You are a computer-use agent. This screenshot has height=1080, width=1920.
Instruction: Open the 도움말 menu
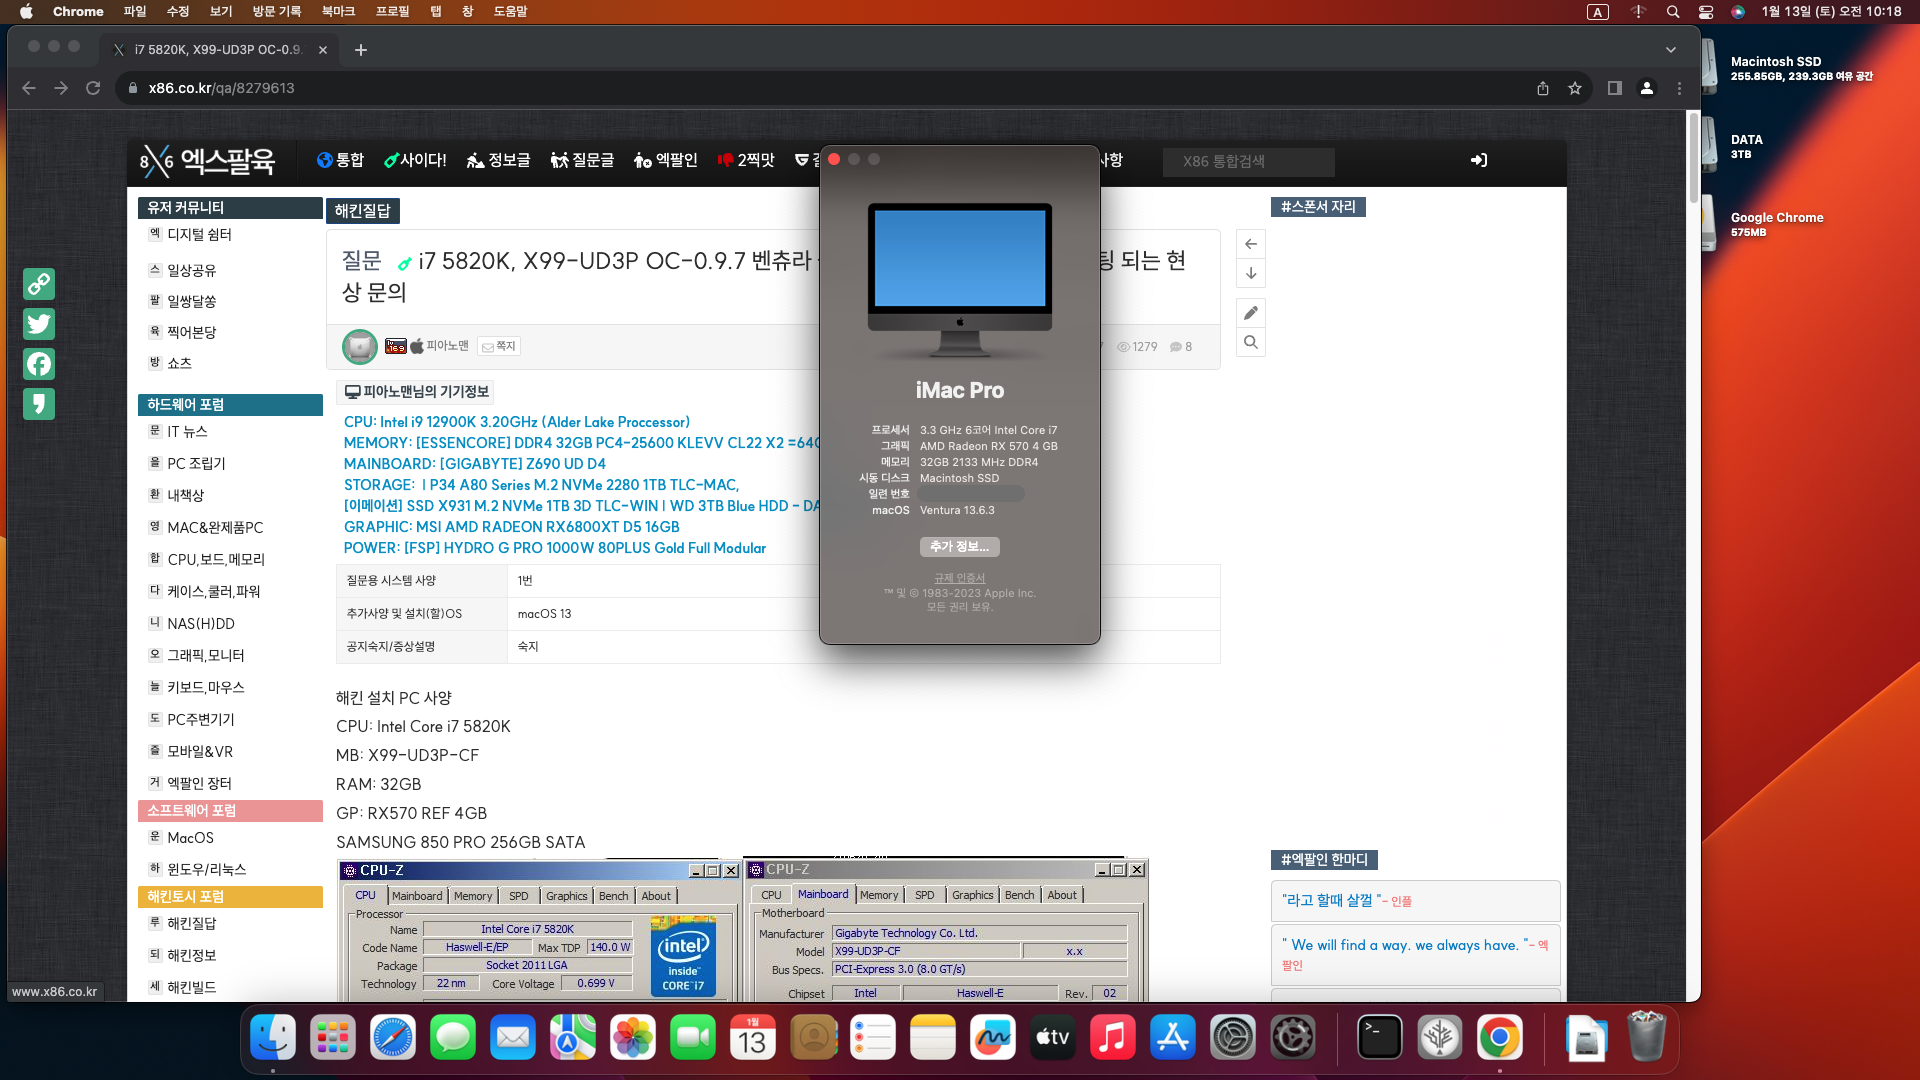click(x=511, y=12)
